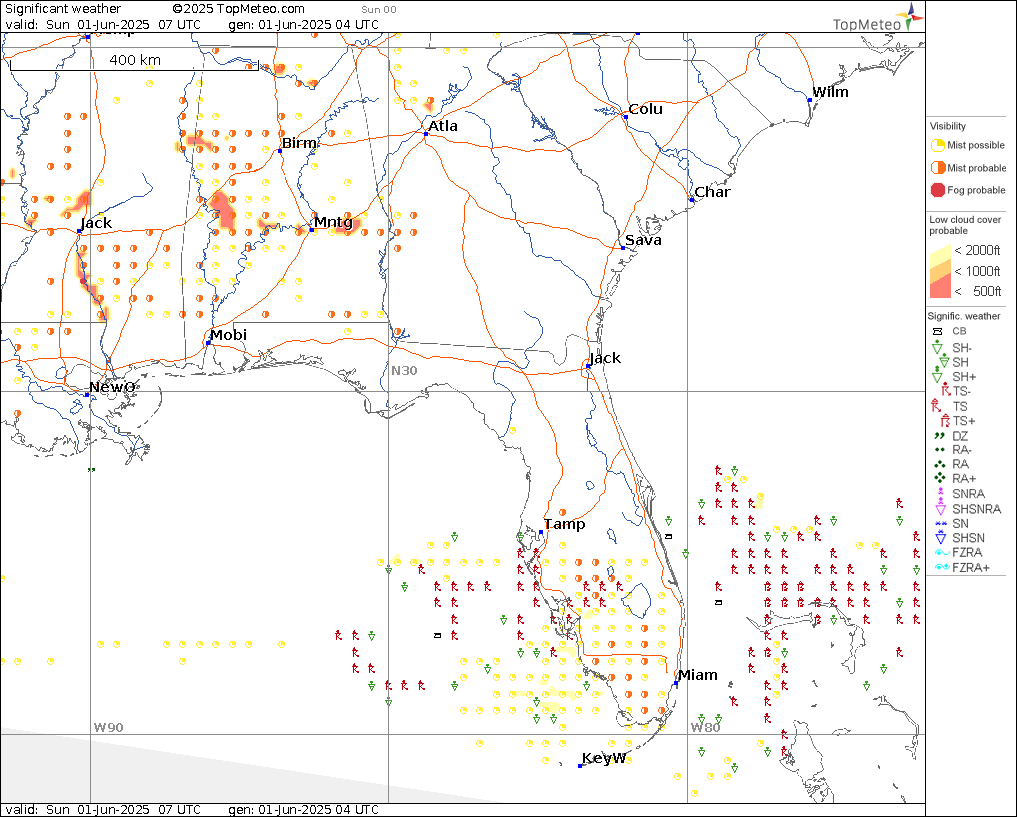The width and height of the screenshot is (1017, 817).
Task: Click the < 2000ft cloud cover swatch
Action: (x=940, y=255)
